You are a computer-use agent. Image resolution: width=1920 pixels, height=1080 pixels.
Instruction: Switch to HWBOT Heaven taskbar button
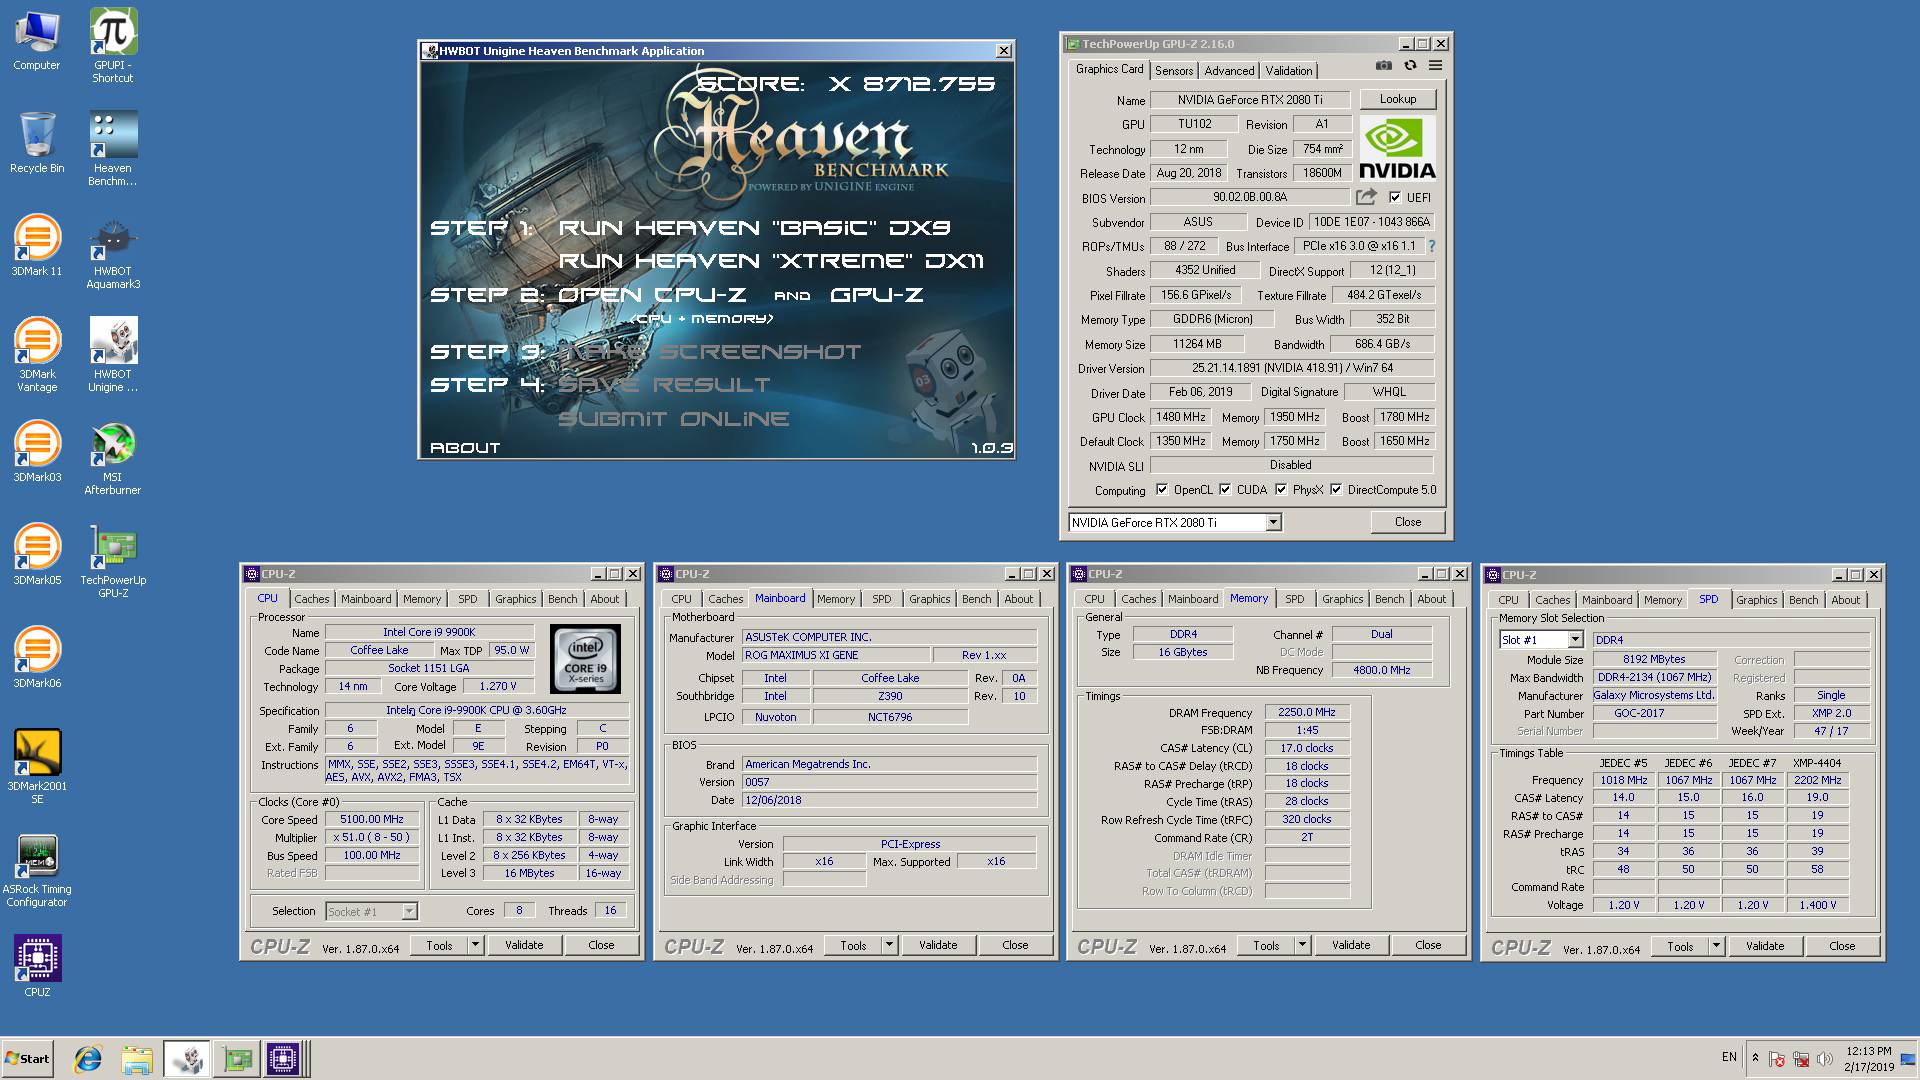(186, 1059)
